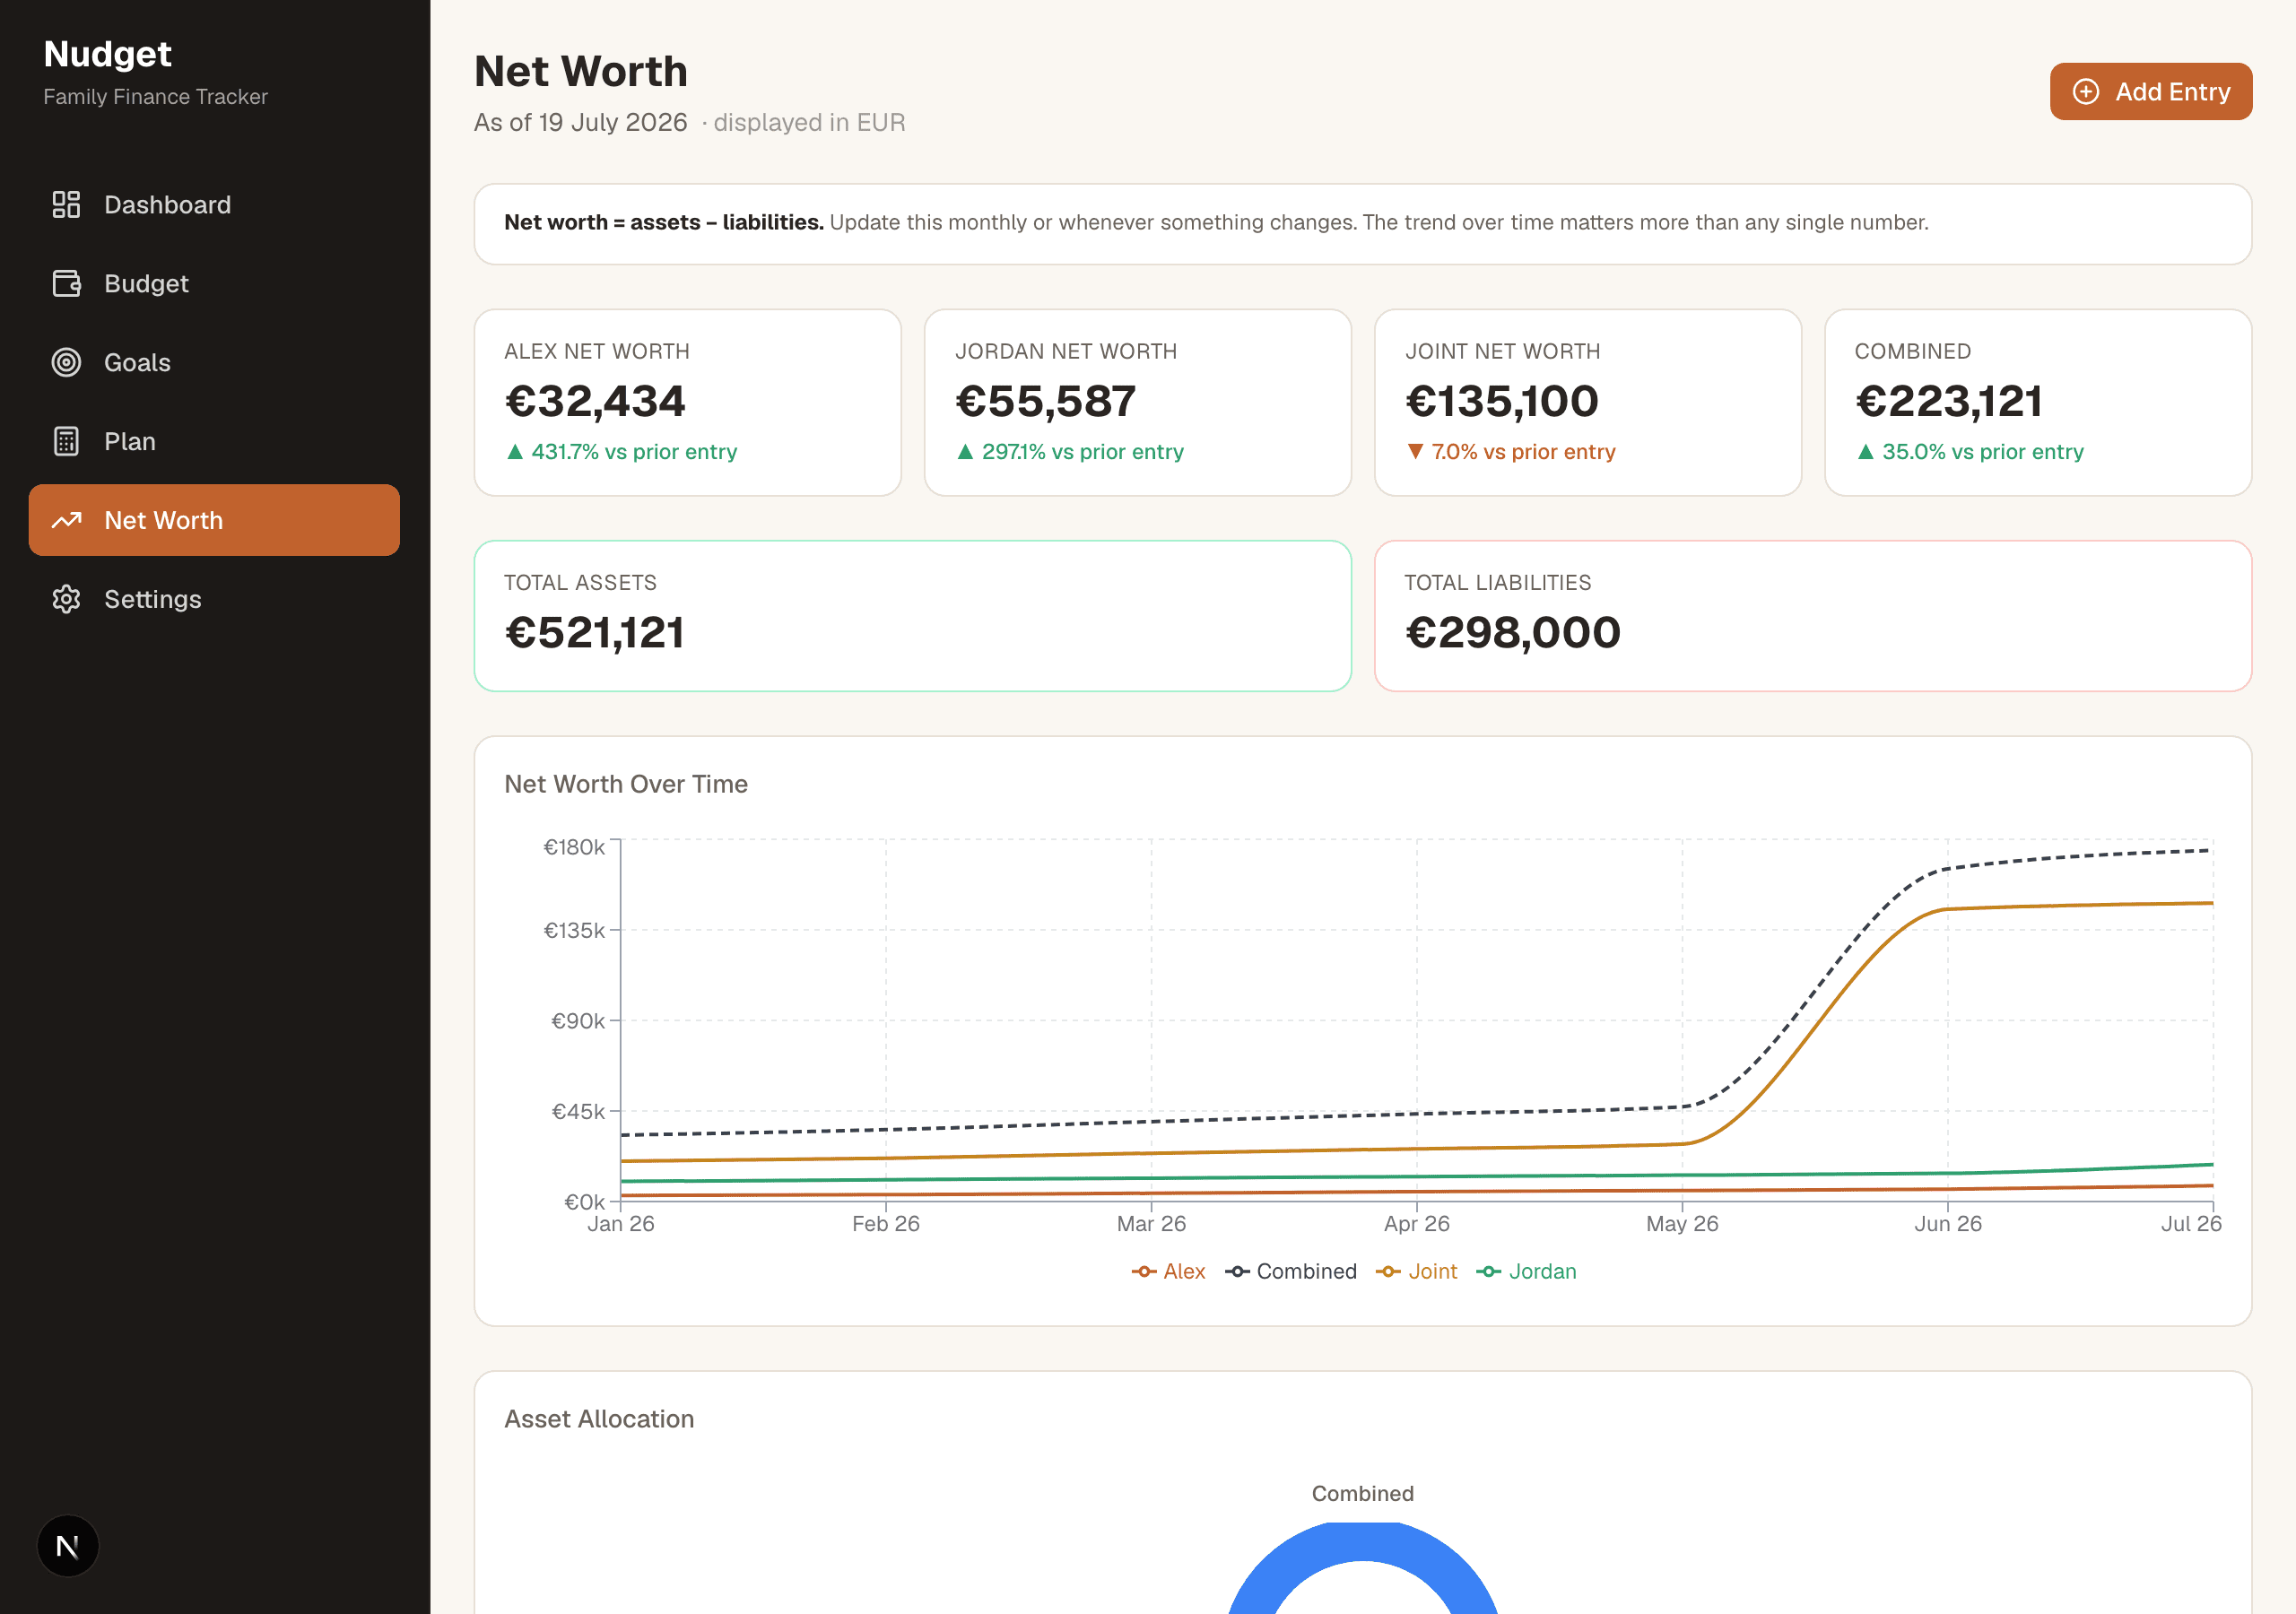Screen dimensions: 2296x1614
Task: Open the Next.js N badge icon
Action: (x=68, y=1546)
